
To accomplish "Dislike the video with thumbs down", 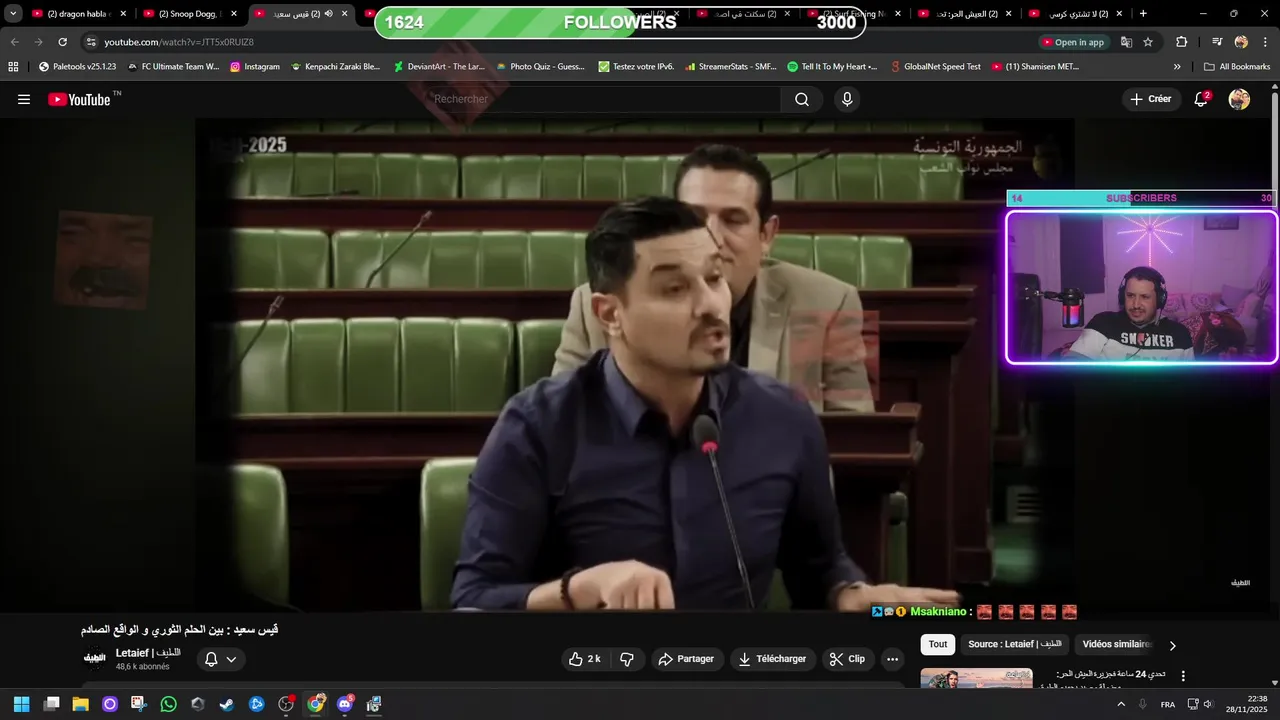I will 627,659.
